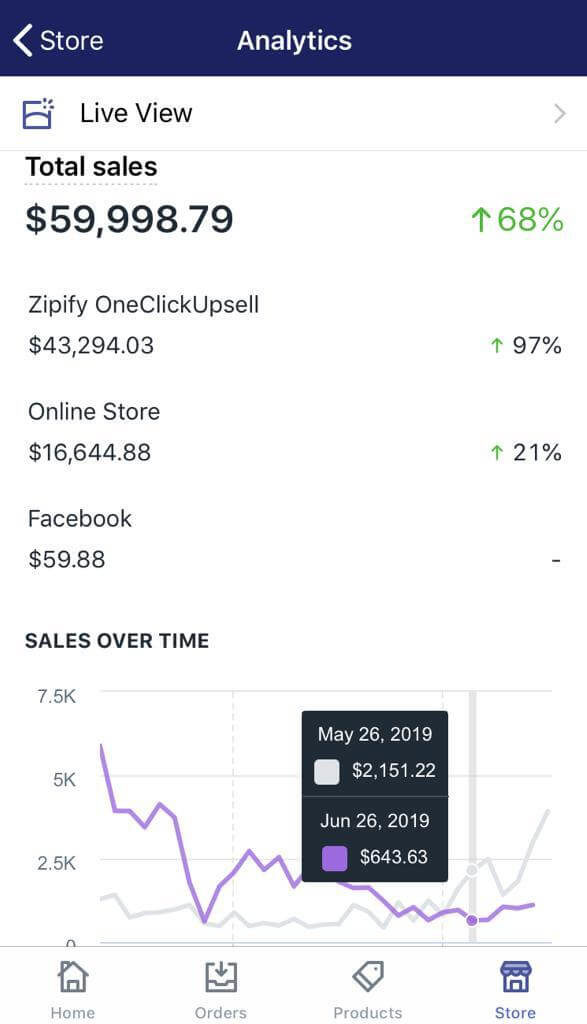Tap the Products tag icon
Viewport: 587px width, 1024px height.
368,977
